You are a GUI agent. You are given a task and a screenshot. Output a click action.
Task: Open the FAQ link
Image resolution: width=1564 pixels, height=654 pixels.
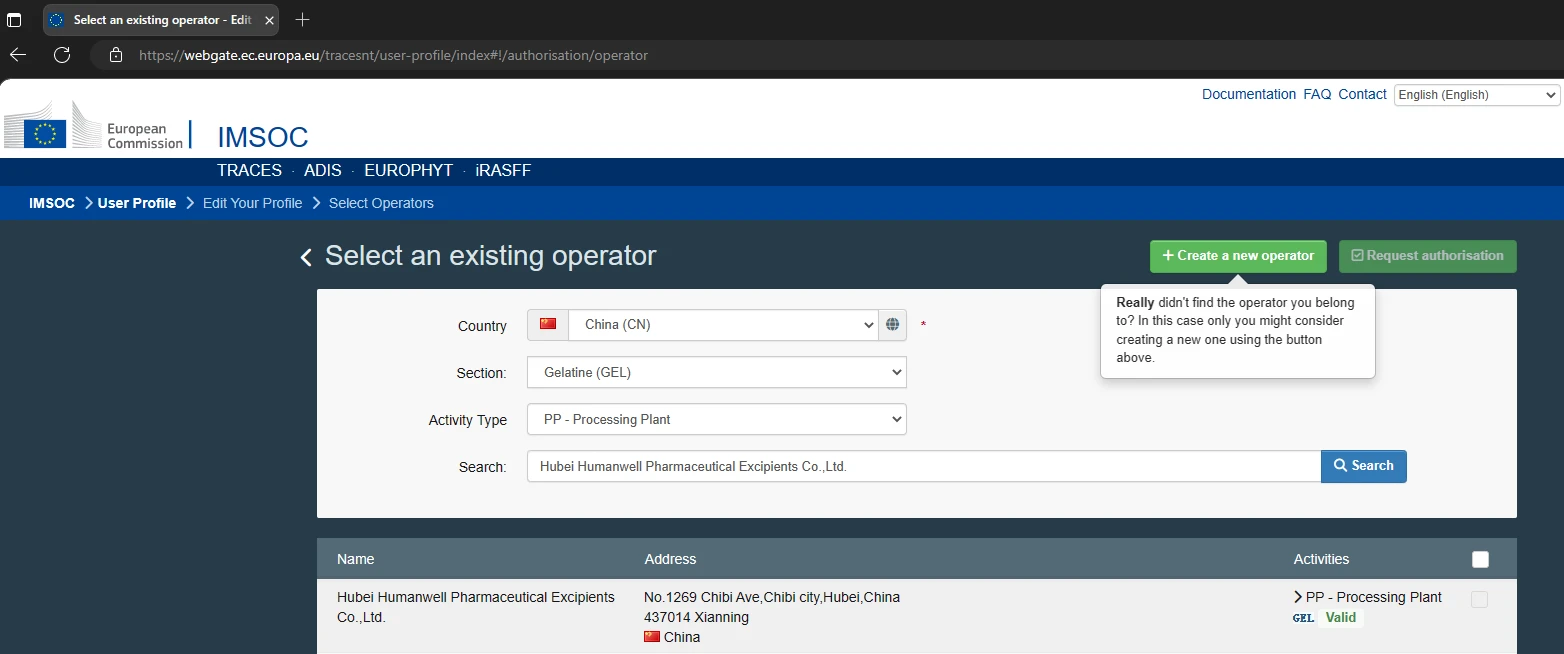coord(1317,94)
